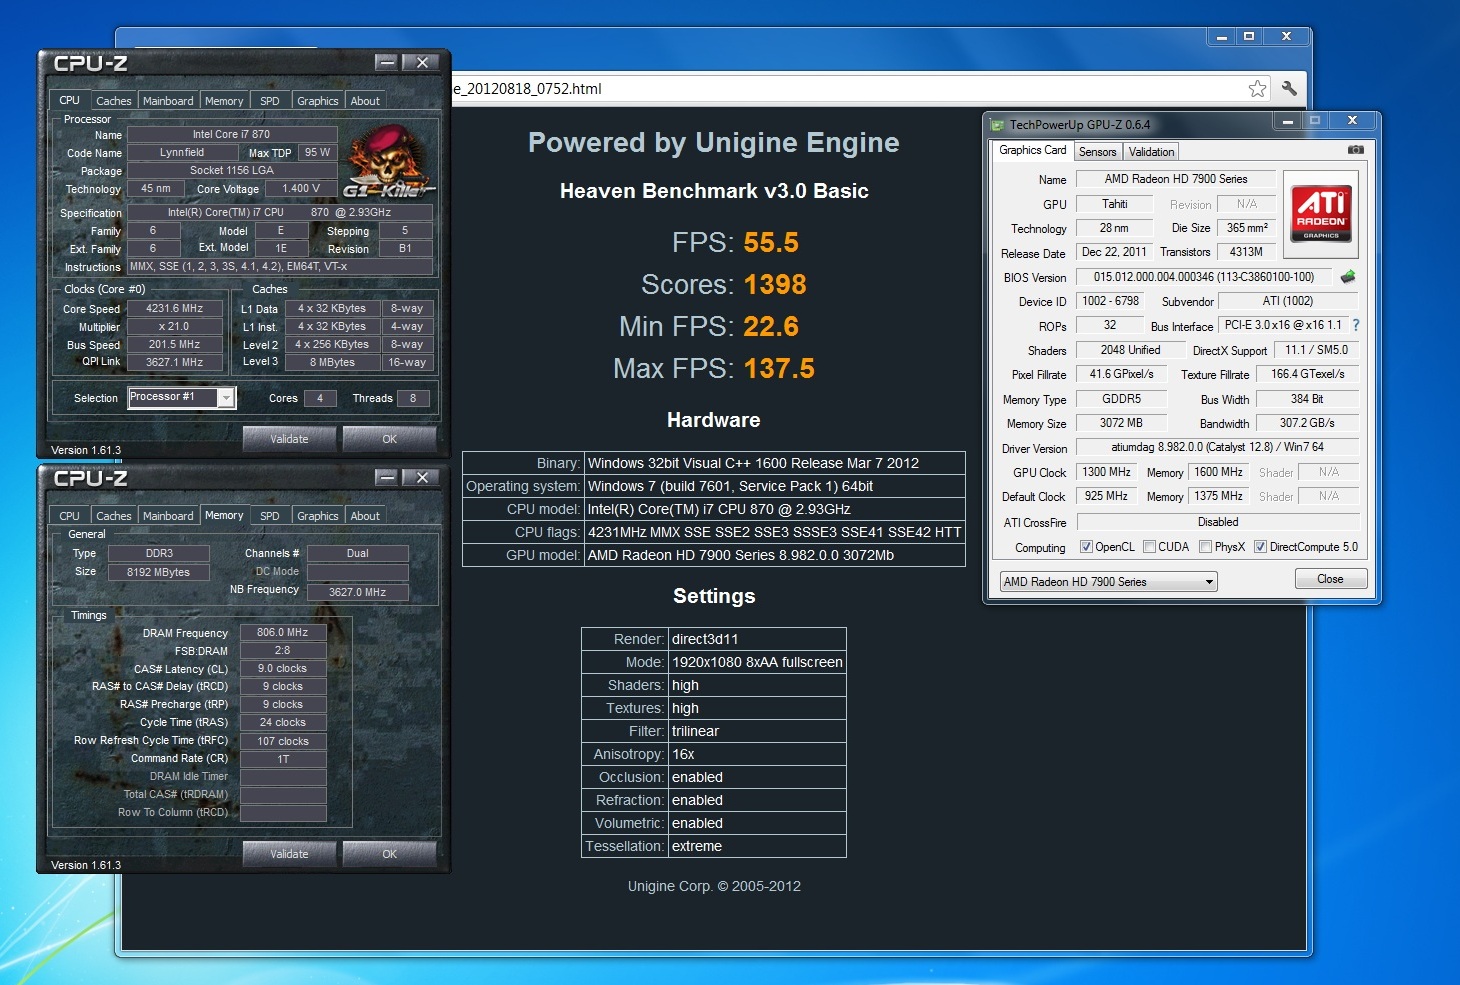This screenshot has width=1460, height=985.
Task: Click the Size 8192 MBytes memory field
Action: point(159,573)
